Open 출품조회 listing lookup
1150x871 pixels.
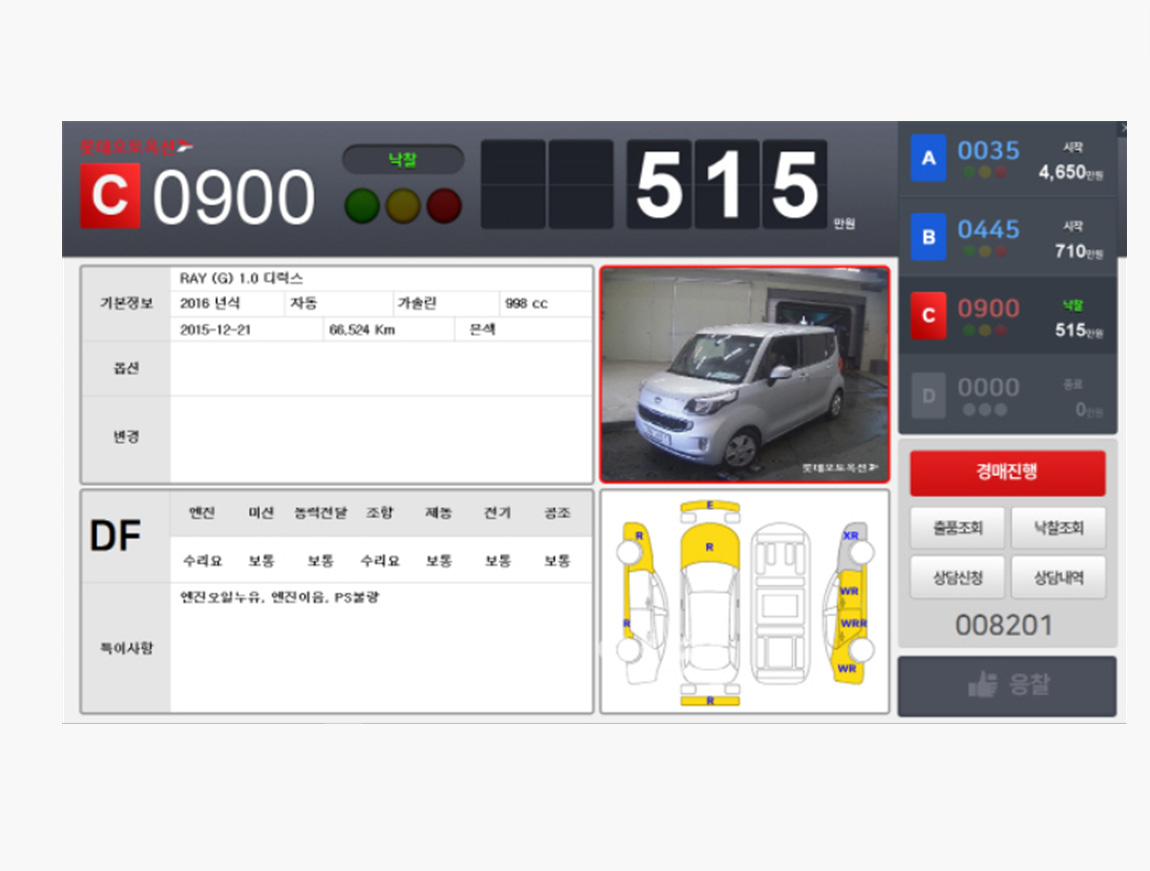pos(956,528)
